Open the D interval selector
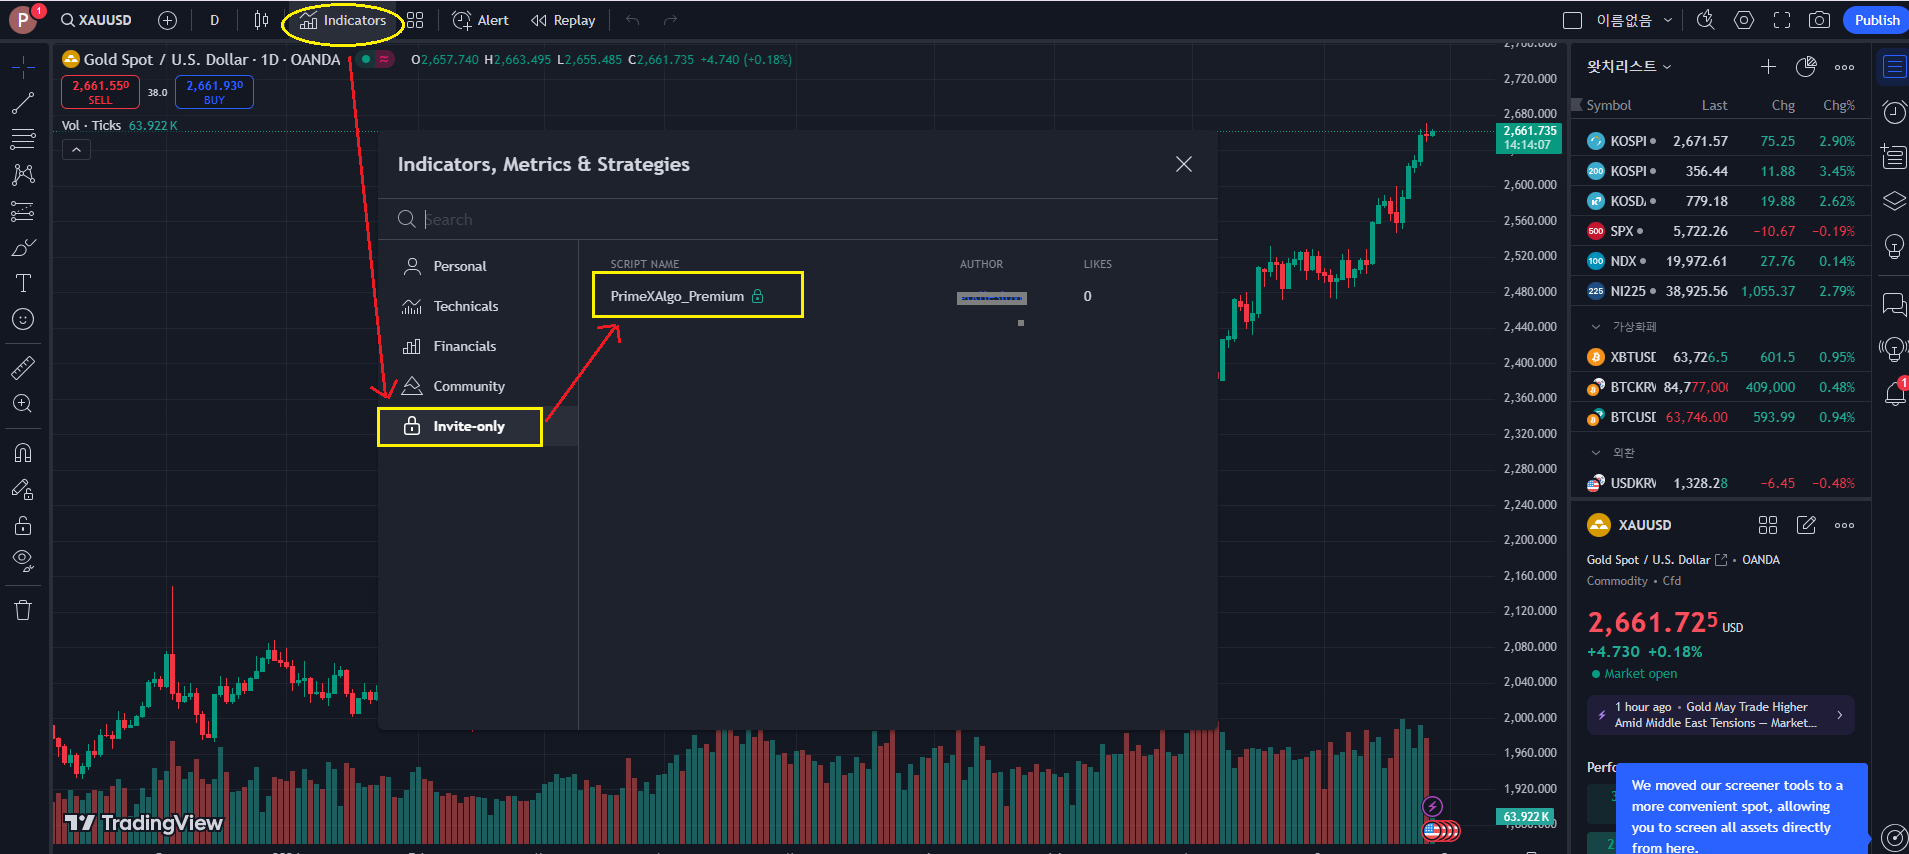Image resolution: width=1909 pixels, height=854 pixels. coord(214,20)
